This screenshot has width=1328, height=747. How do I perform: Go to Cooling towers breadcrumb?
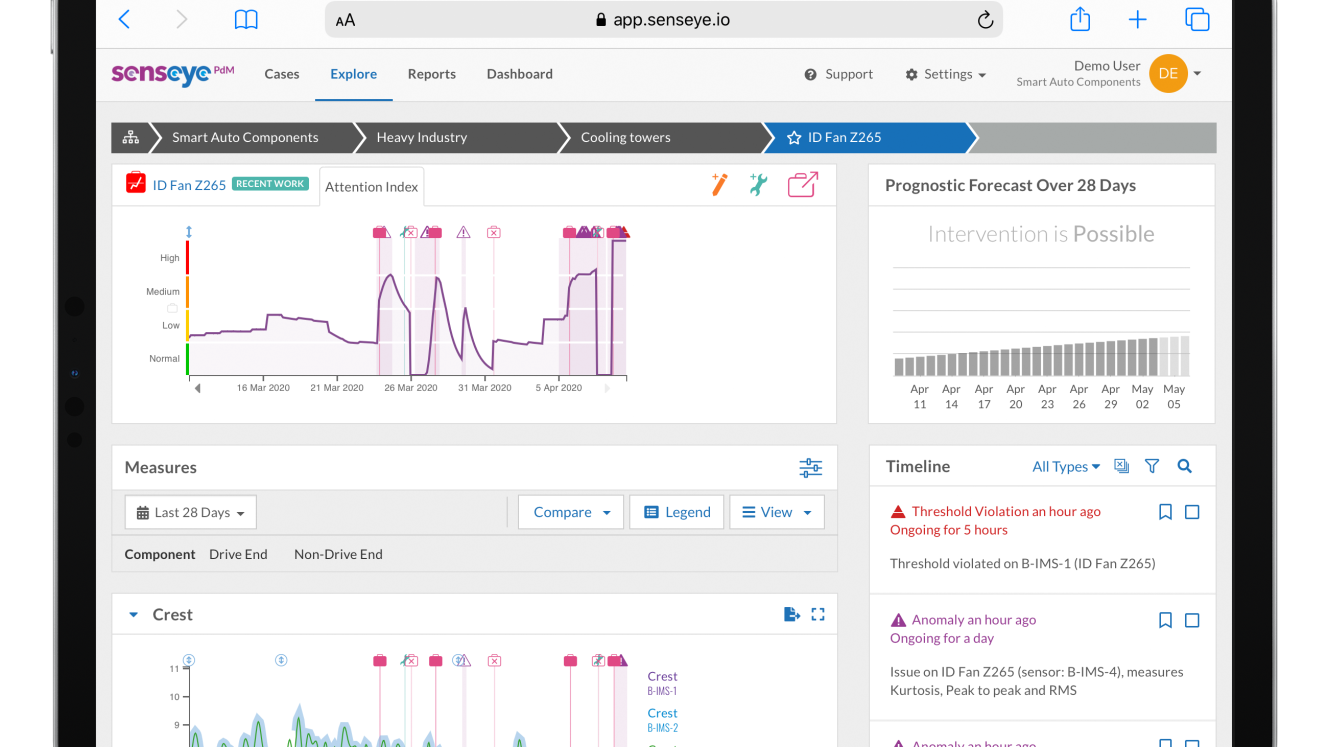tap(626, 138)
